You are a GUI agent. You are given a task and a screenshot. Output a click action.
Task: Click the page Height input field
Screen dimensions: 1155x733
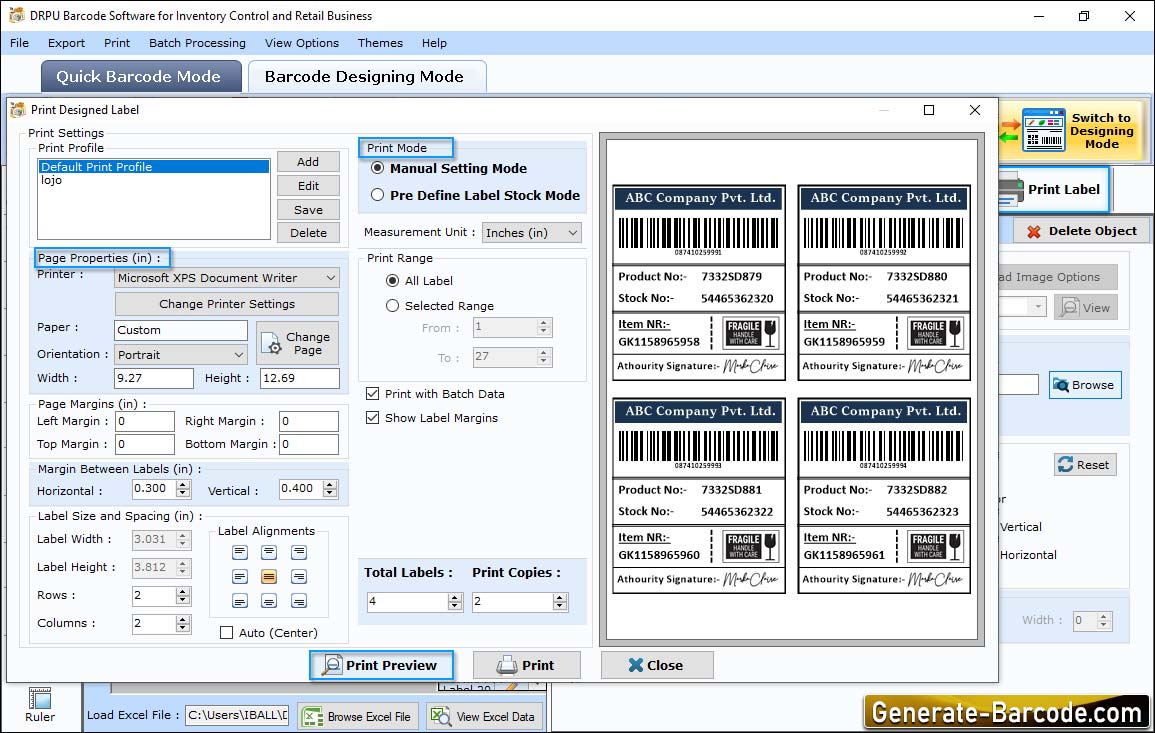pos(300,378)
